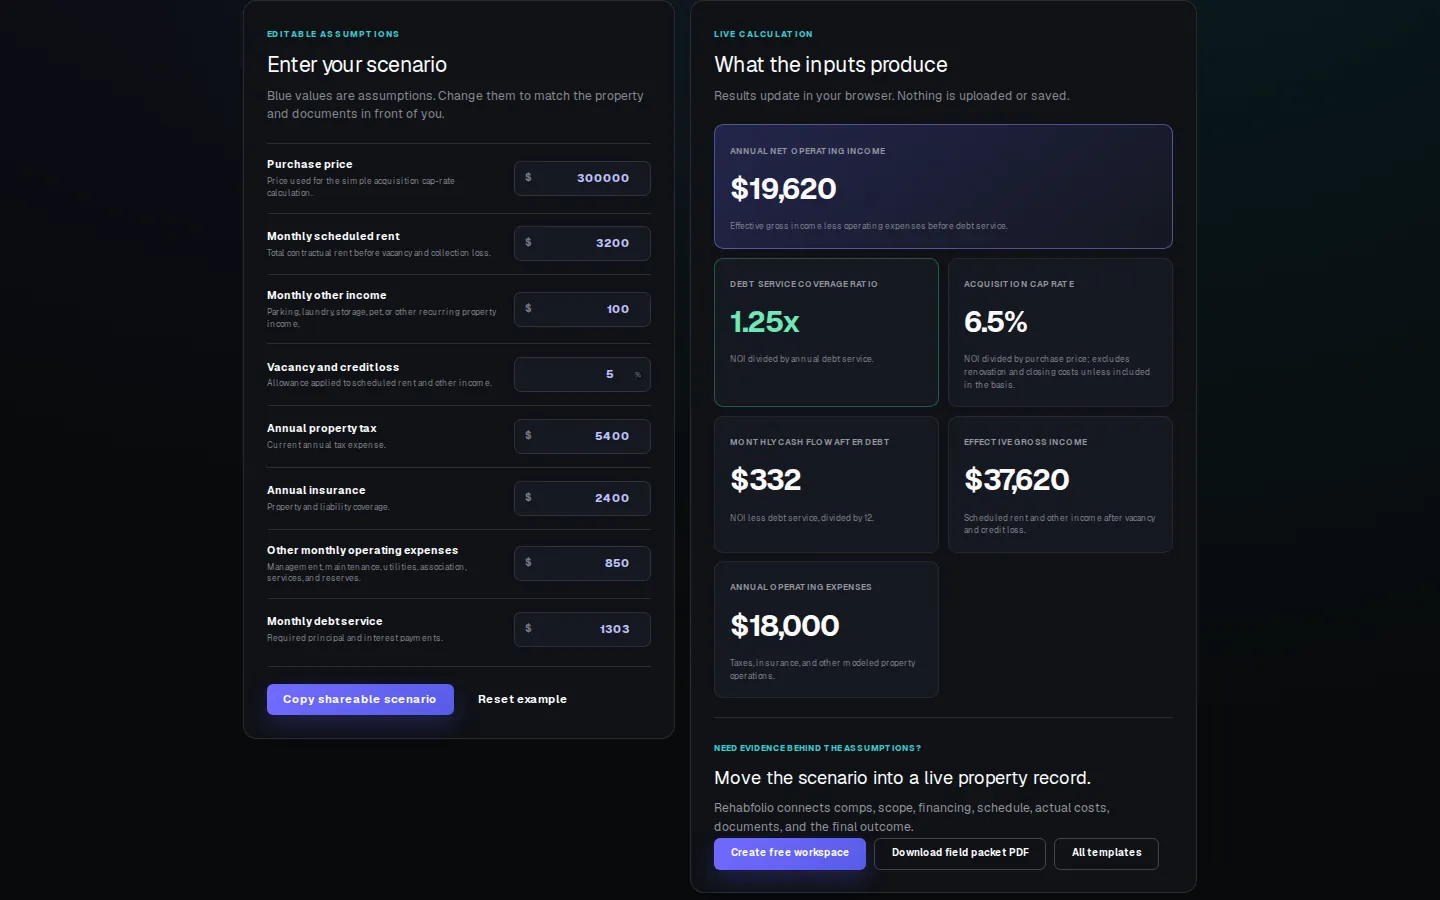
Task: Click the 6.5% cap rate value
Action: [996, 322]
